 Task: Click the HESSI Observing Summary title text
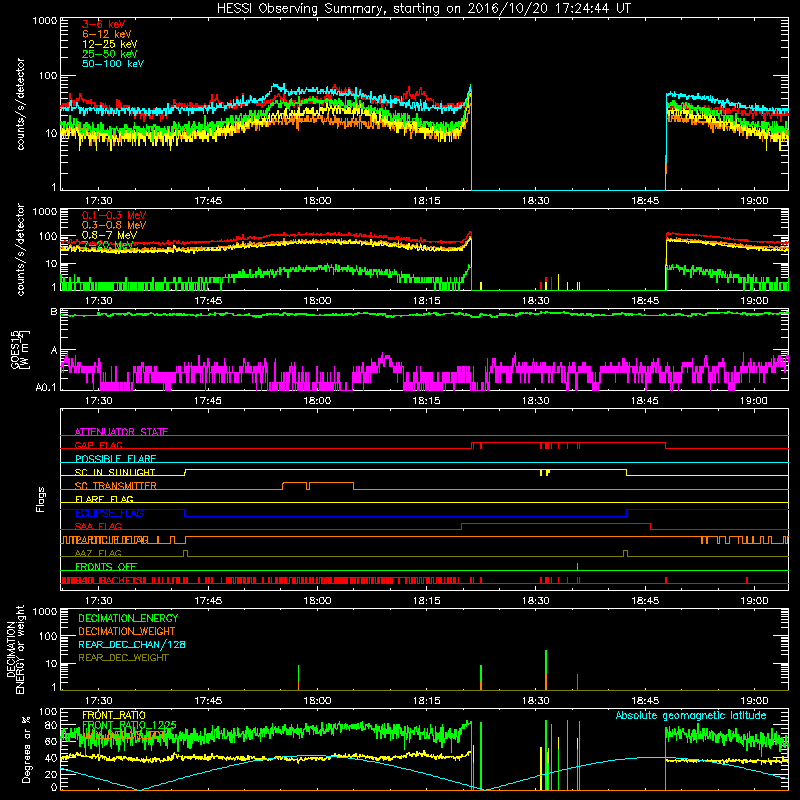click(x=423, y=9)
